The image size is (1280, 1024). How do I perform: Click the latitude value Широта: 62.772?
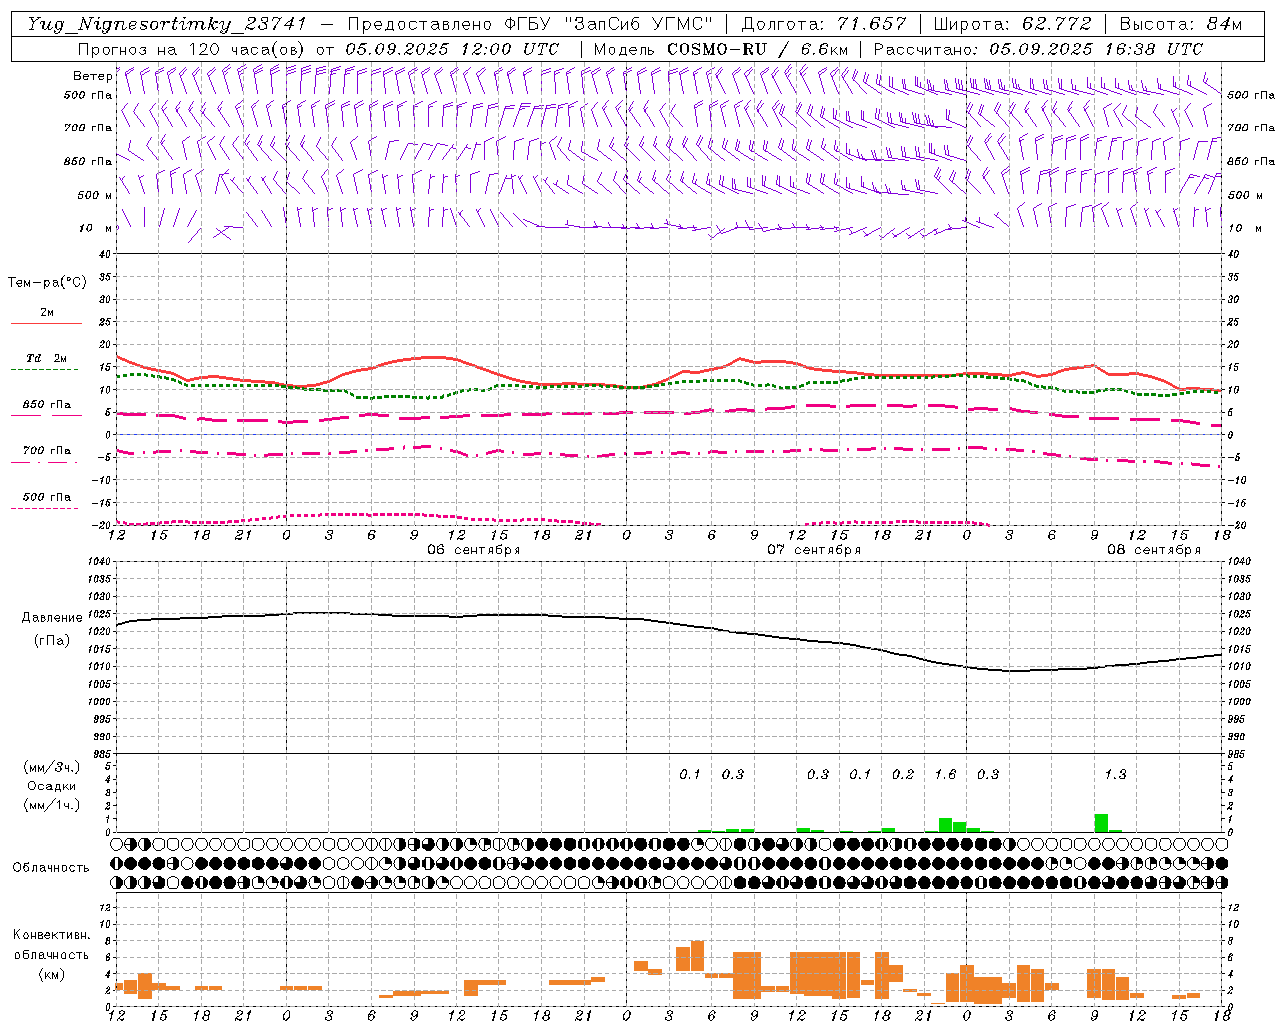click(1014, 24)
